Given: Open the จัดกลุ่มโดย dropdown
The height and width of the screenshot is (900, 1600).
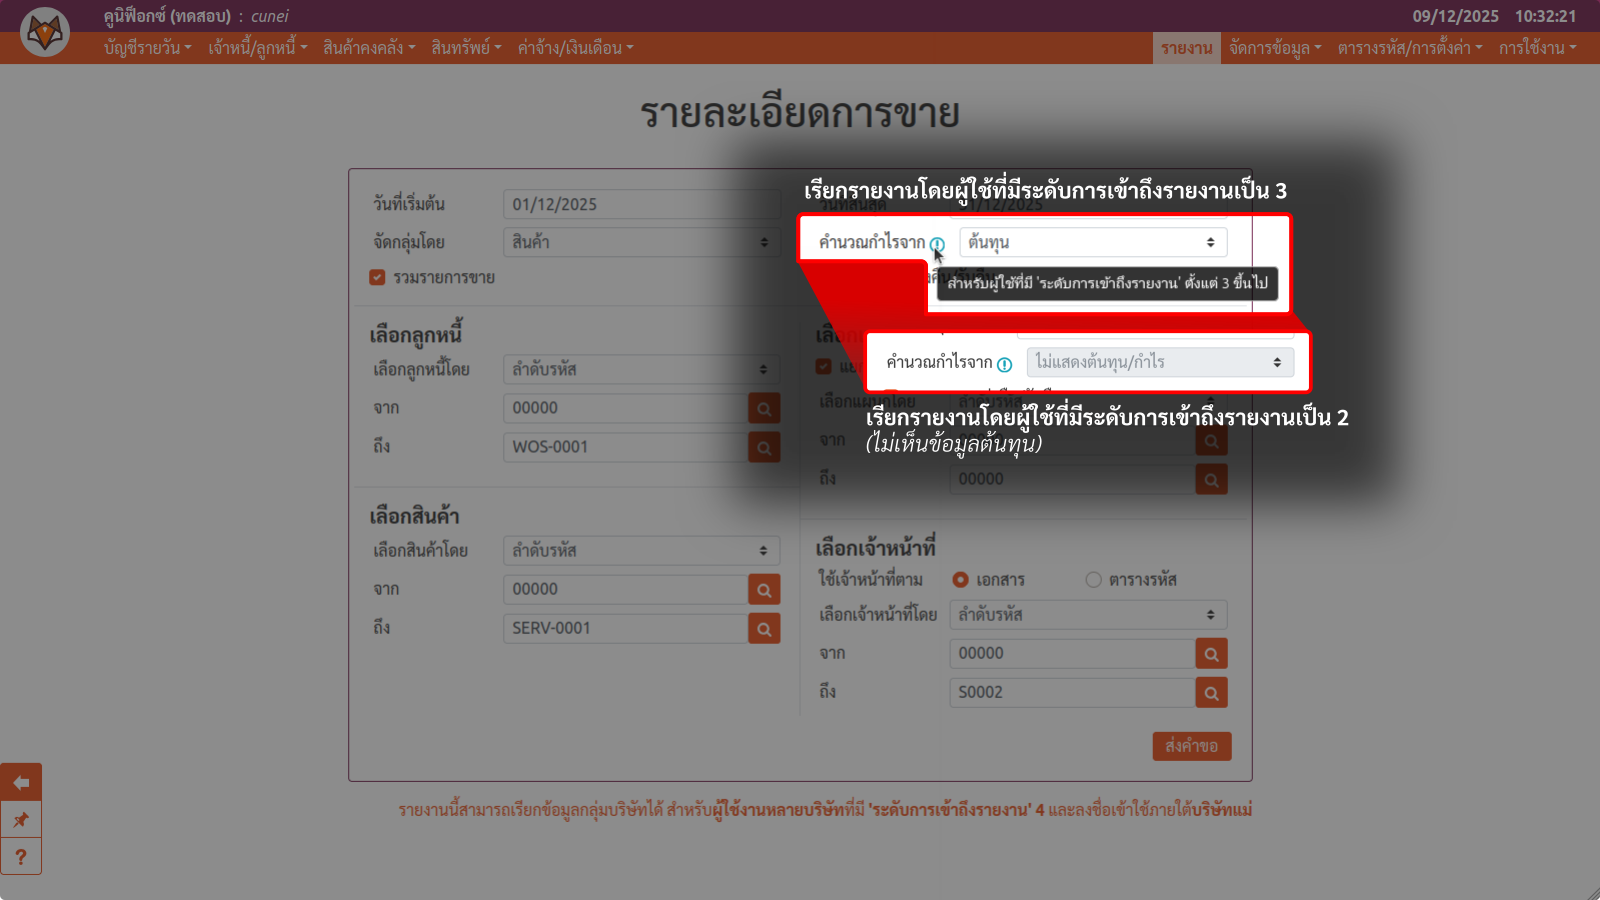Looking at the screenshot, I should [x=640, y=242].
